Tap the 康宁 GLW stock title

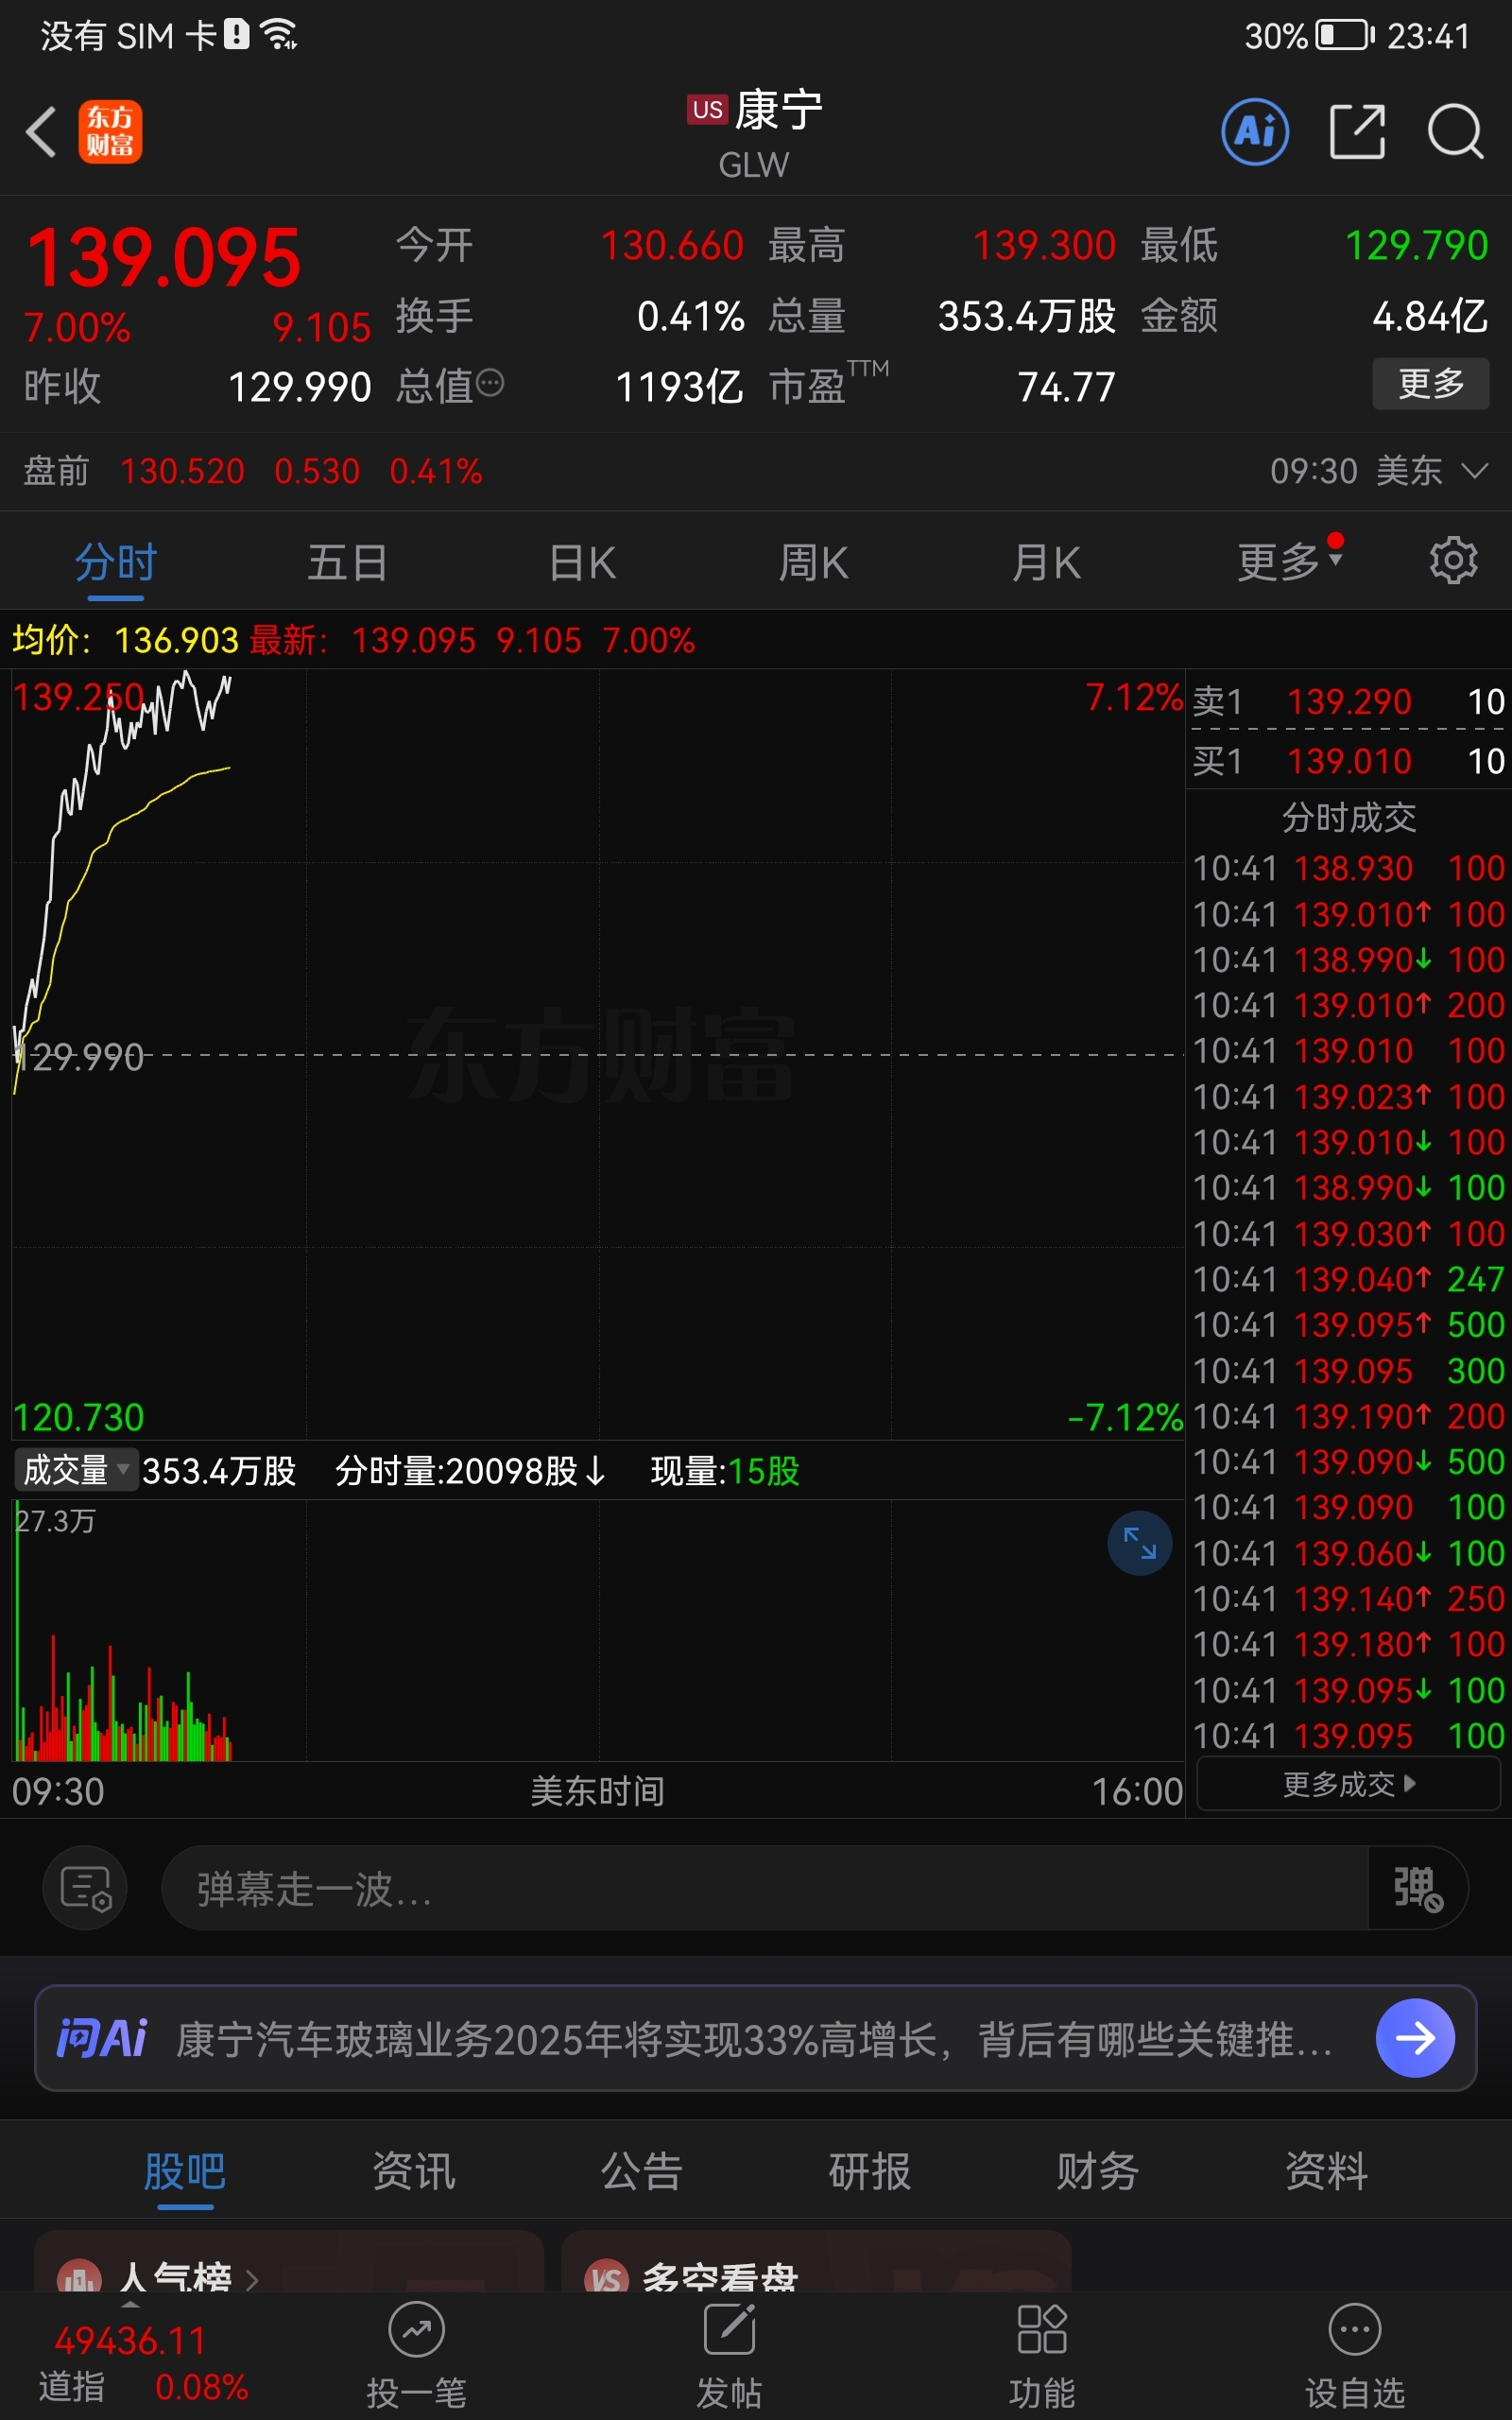point(755,132)
